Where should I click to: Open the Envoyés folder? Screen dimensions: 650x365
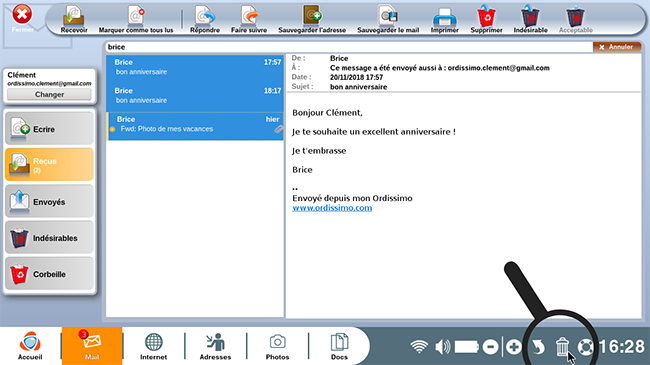[49, 202]
